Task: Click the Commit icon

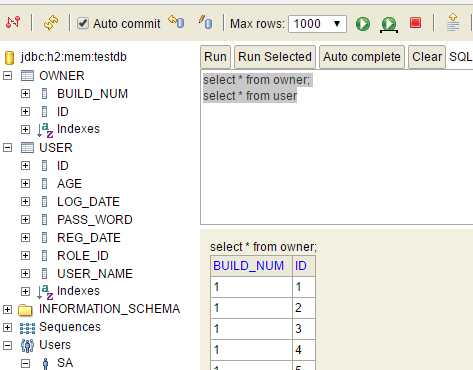Action: point(206,22)
